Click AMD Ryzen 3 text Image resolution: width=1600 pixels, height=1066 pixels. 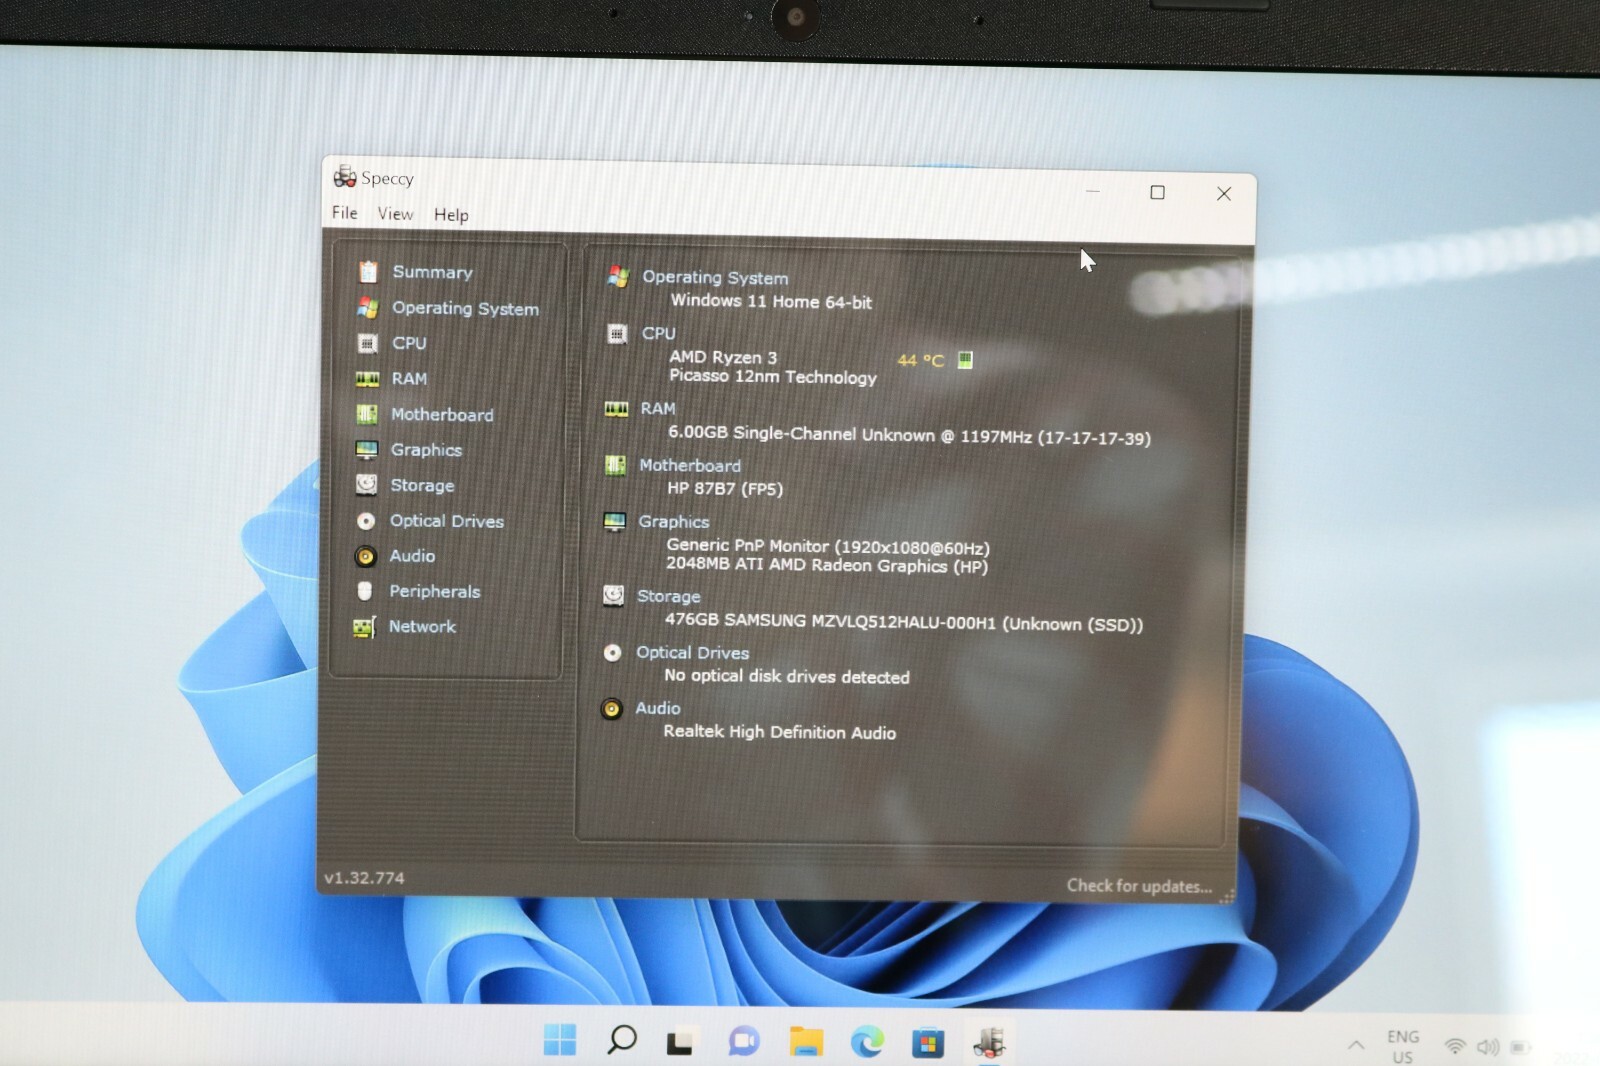click(723, 357)
